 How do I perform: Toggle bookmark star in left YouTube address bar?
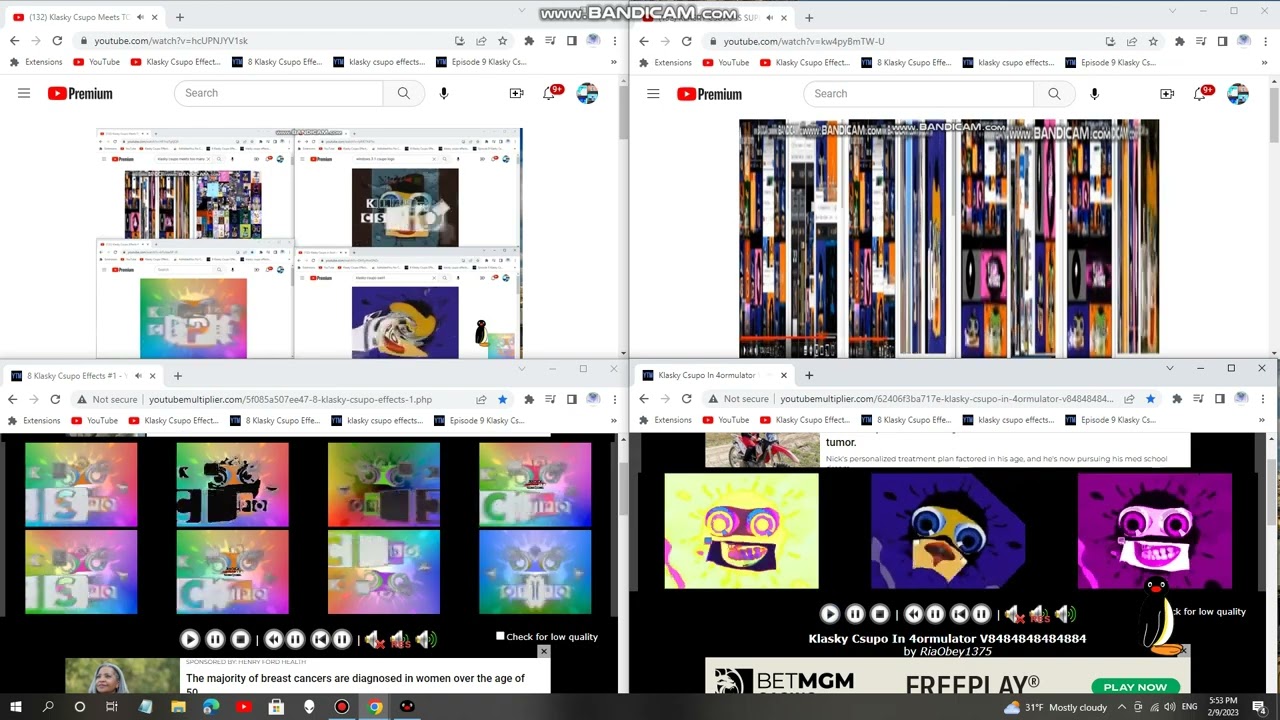click(x=502, y=41)
